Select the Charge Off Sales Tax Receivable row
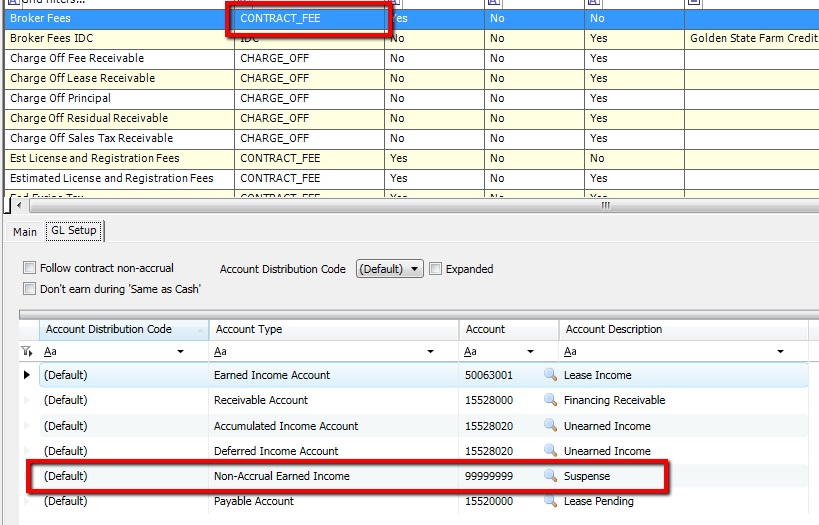This screenshot has width=819, height=525. pyautogui.click(x=412, y=138)
